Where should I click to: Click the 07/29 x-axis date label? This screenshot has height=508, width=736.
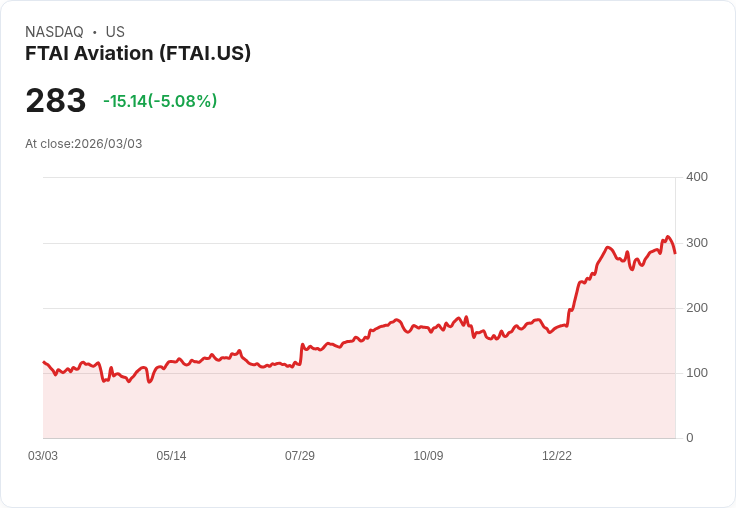point(299,456)
